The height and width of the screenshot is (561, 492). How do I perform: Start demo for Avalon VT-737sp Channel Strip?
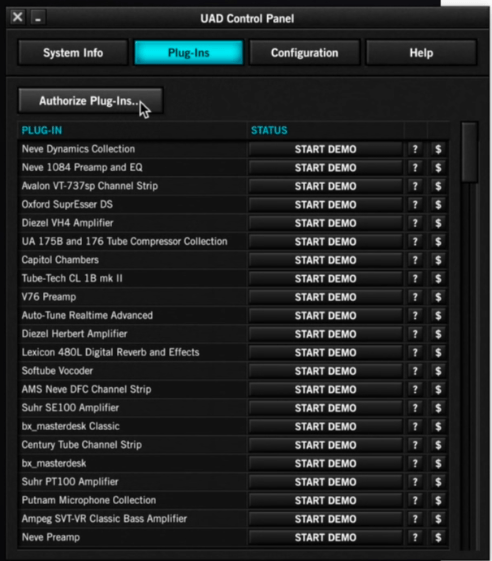click(325, 186)
